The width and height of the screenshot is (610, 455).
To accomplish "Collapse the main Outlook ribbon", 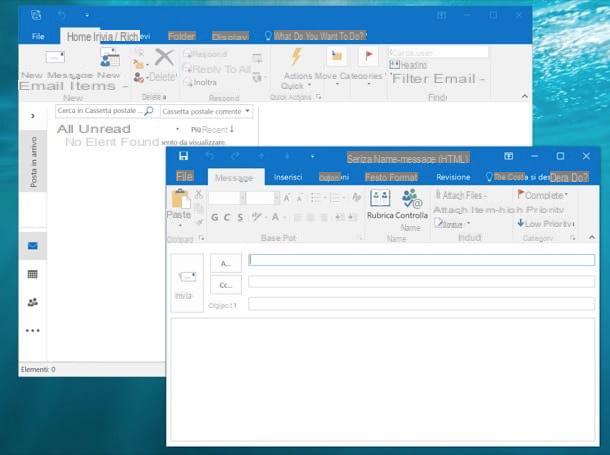I will [x=524, y=96].
